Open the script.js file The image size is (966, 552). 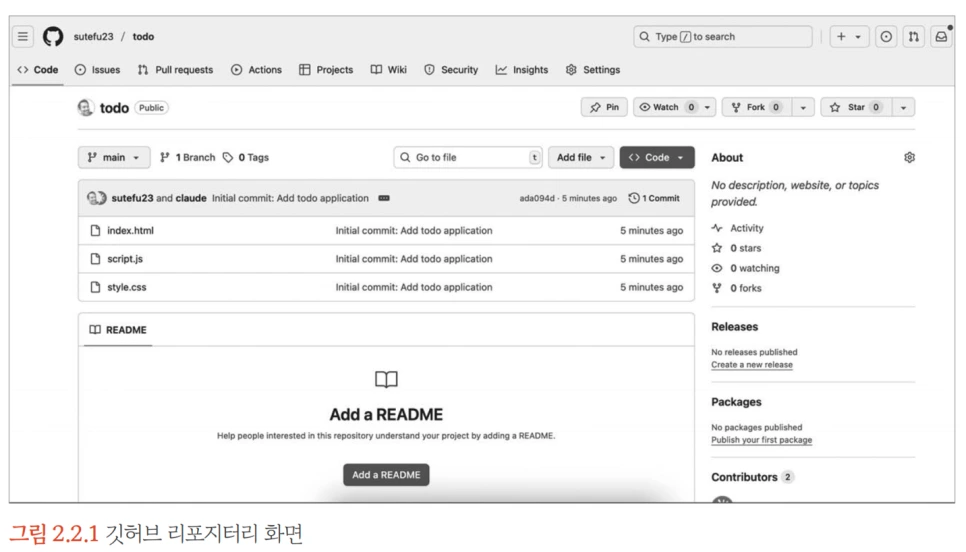point(125,259)
